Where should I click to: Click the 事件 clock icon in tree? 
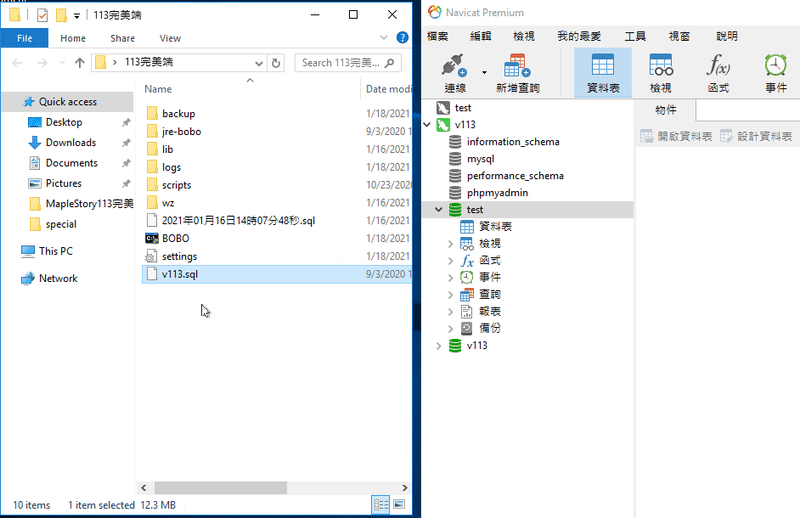click(x=466, y=278)
